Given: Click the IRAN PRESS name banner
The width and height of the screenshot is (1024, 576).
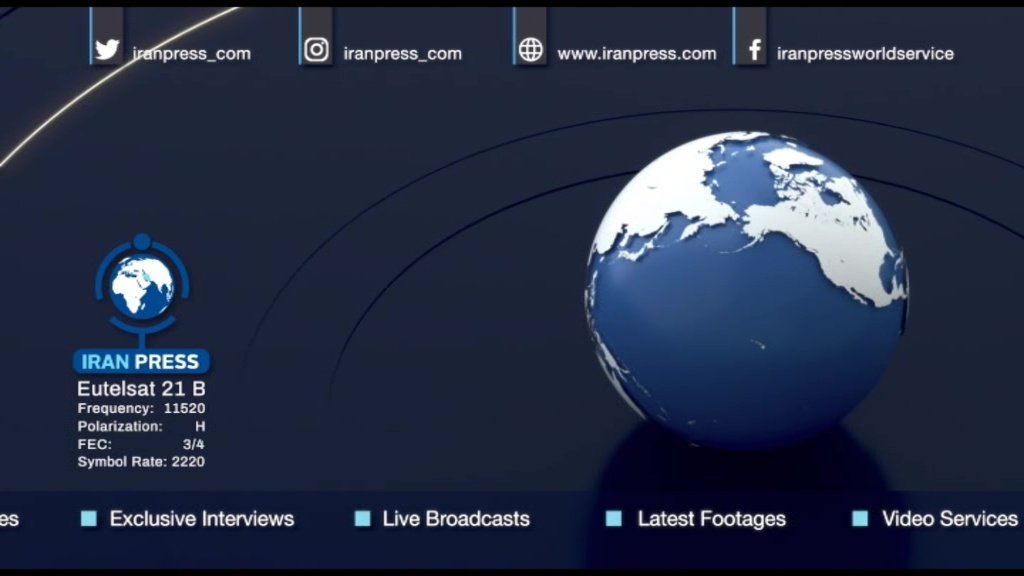Looking at the screenshot, I should (x=141, y=362).
